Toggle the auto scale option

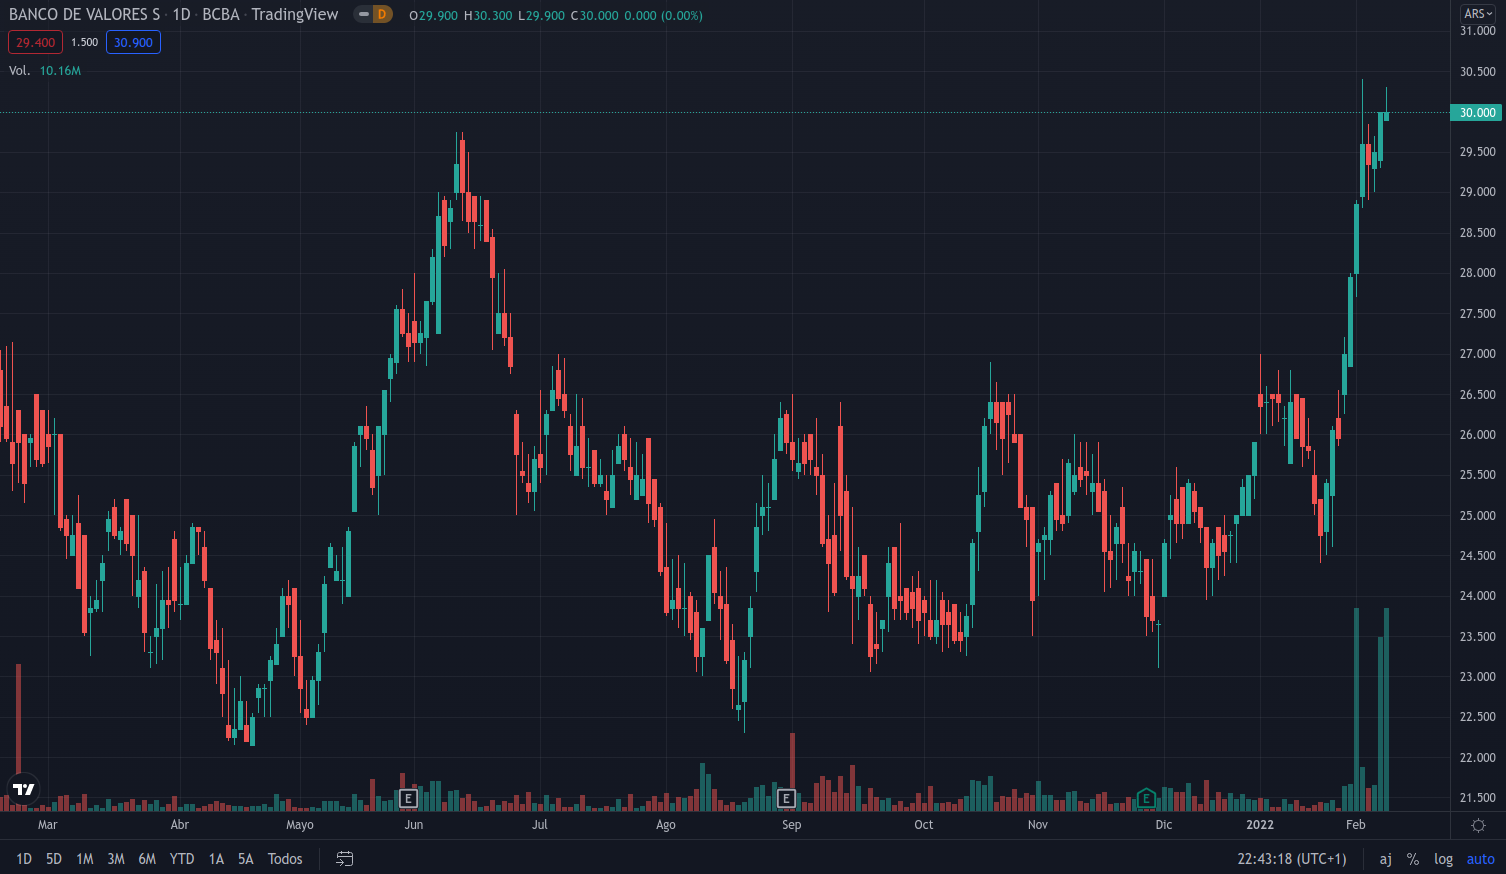pos(1480,859)
